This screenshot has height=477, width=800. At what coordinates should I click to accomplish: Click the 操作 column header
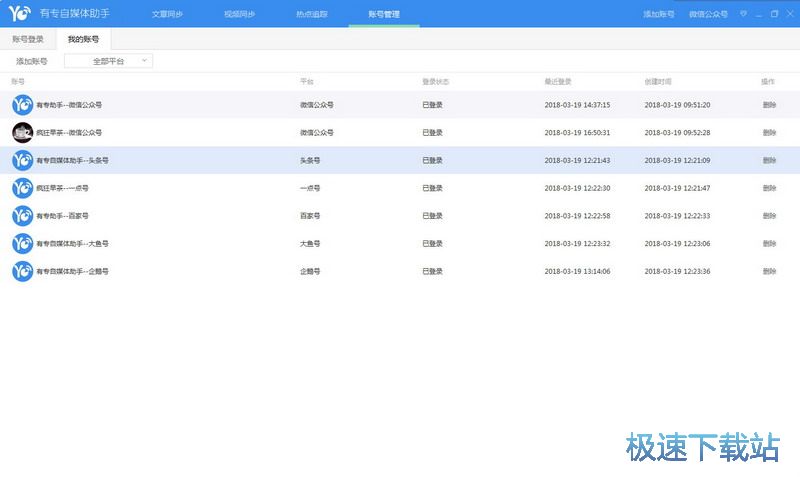(768, 82)
